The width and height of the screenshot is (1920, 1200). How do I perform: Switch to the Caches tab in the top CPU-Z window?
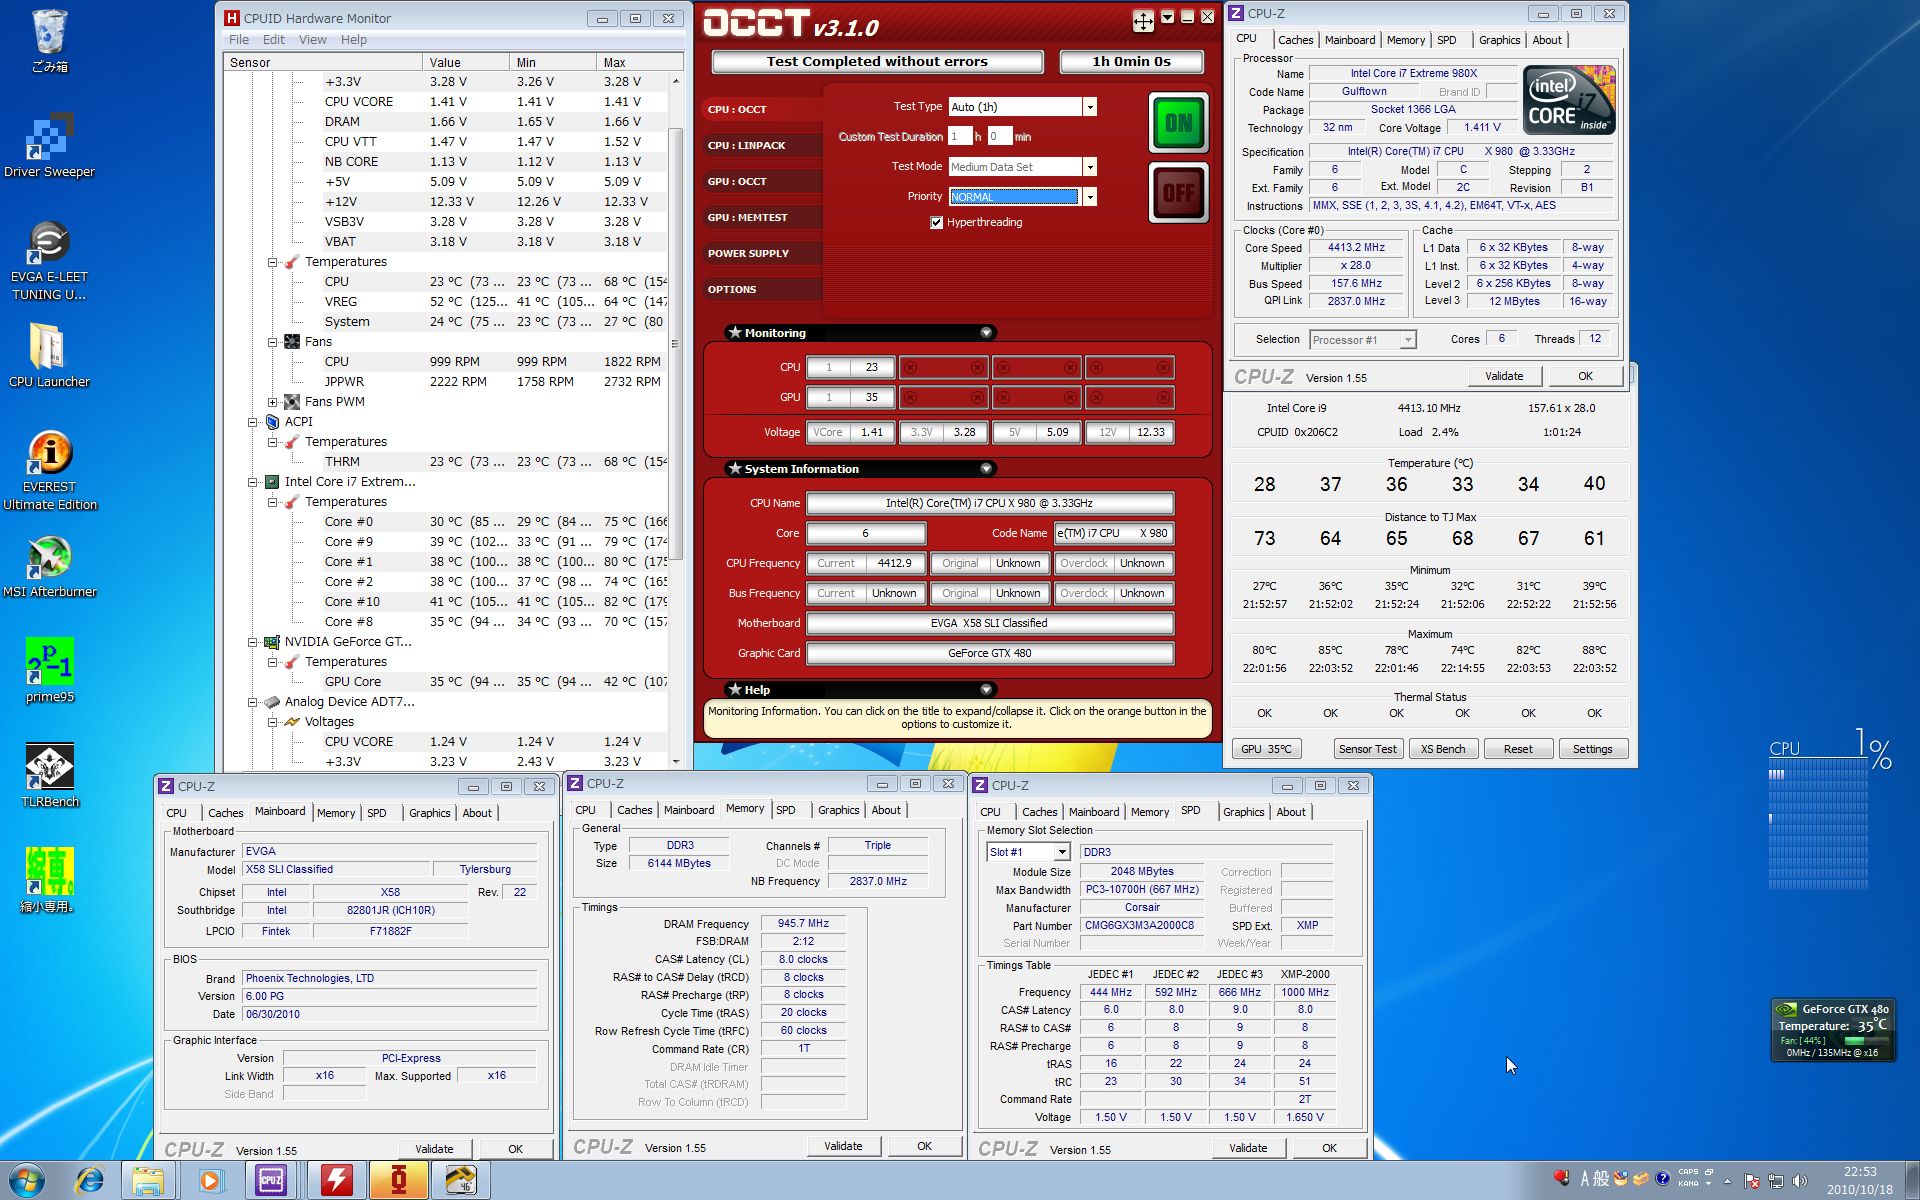point(1295,40)
